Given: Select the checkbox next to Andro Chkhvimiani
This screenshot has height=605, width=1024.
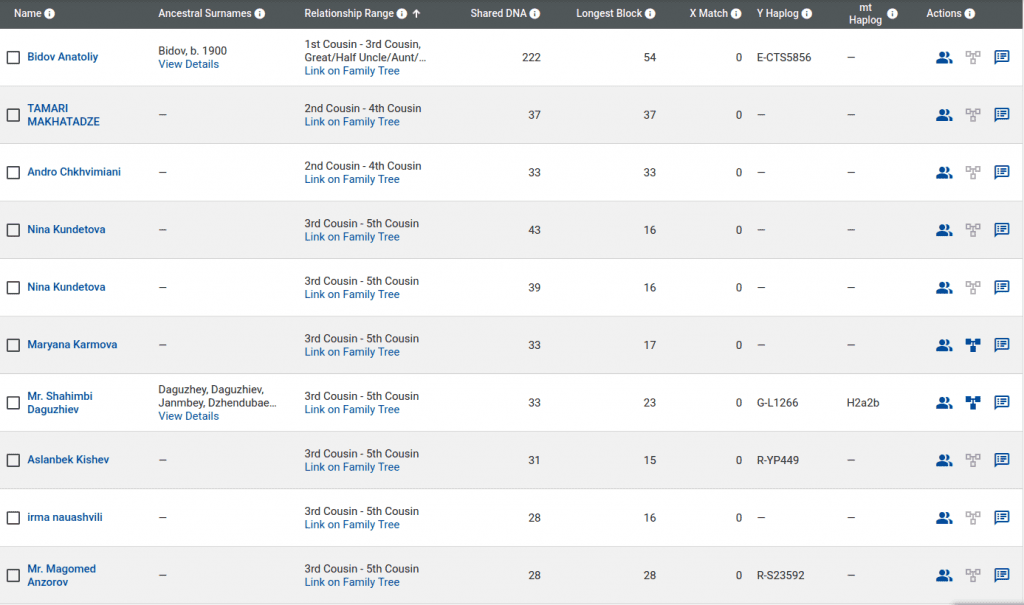Looking at the screenshot, I should coord(13,173).
